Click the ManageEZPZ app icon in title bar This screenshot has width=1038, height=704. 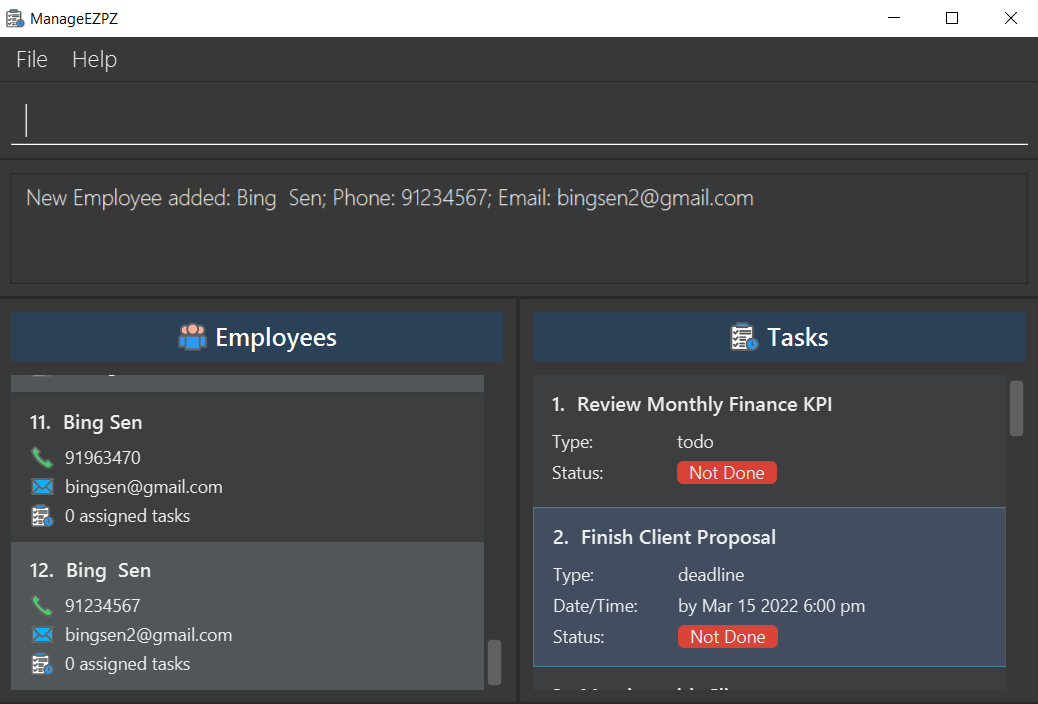tap(15, 19)
